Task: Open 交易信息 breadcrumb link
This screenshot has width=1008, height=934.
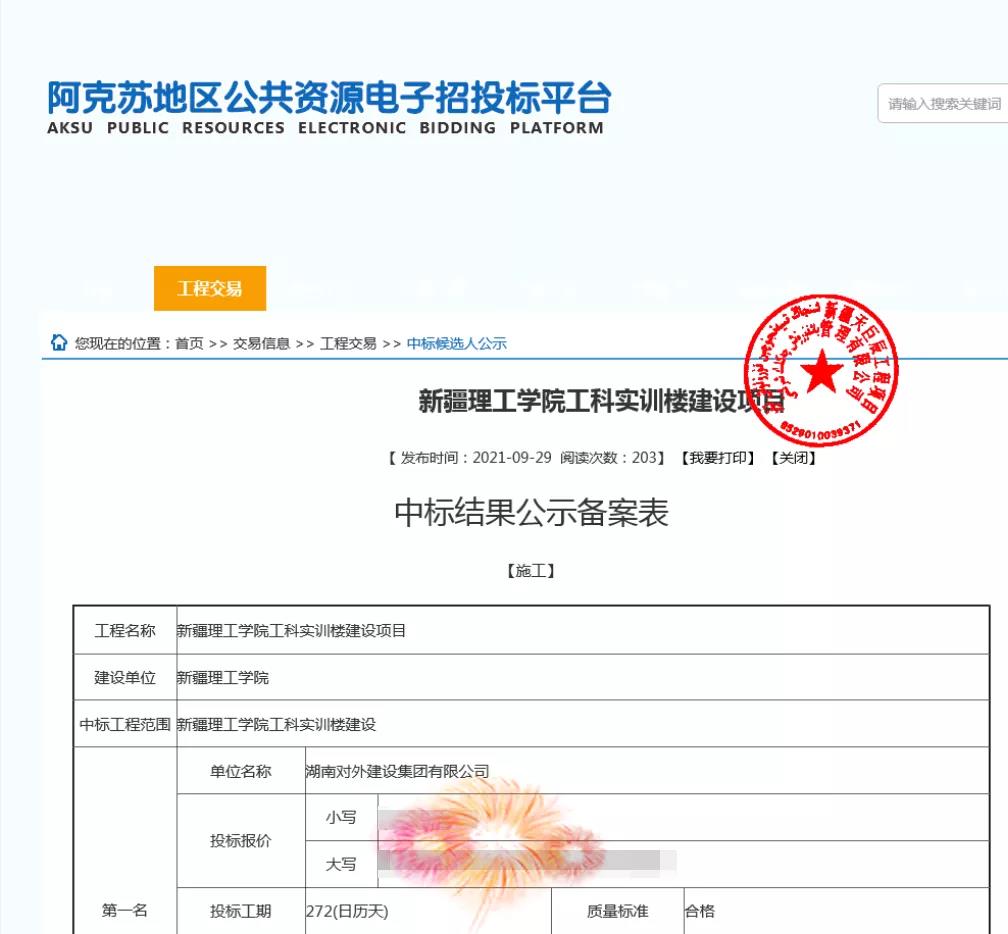Action: pos(261,344)
